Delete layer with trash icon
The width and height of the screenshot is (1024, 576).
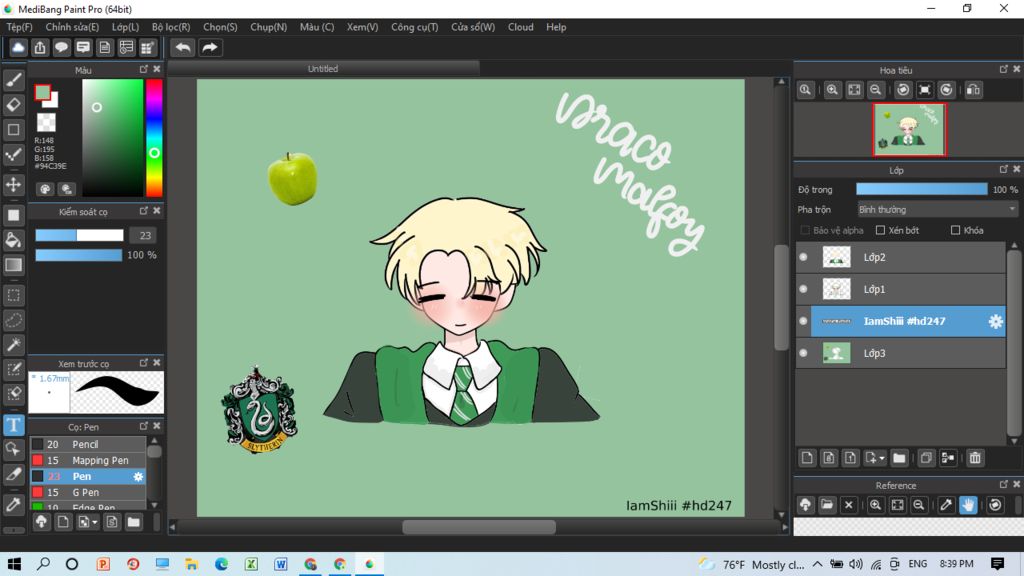tap(975, 458)
